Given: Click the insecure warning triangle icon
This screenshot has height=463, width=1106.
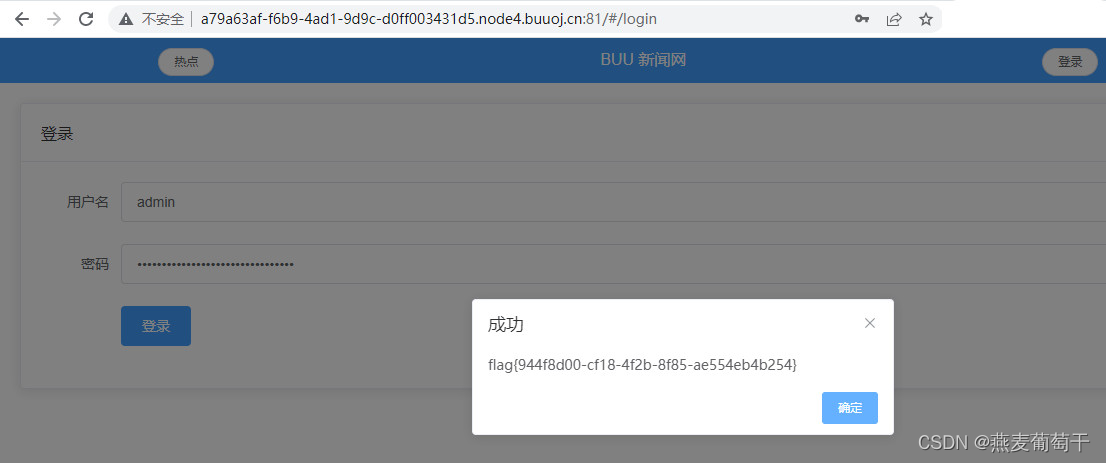Looking at the screenshot, I should [126, 19].
